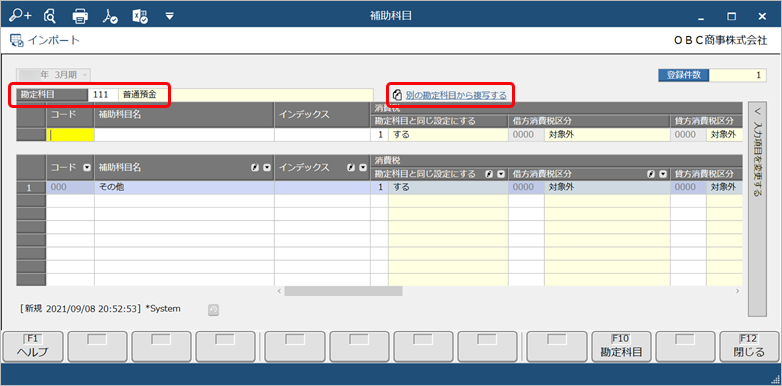Click the 普通預金 account name field

(x=246, y=94)
